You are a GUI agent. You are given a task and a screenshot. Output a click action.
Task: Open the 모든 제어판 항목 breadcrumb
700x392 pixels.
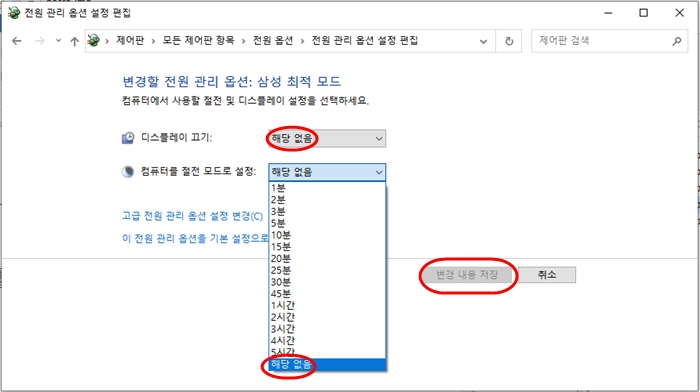pyautogui.click(x=198, y=41)
